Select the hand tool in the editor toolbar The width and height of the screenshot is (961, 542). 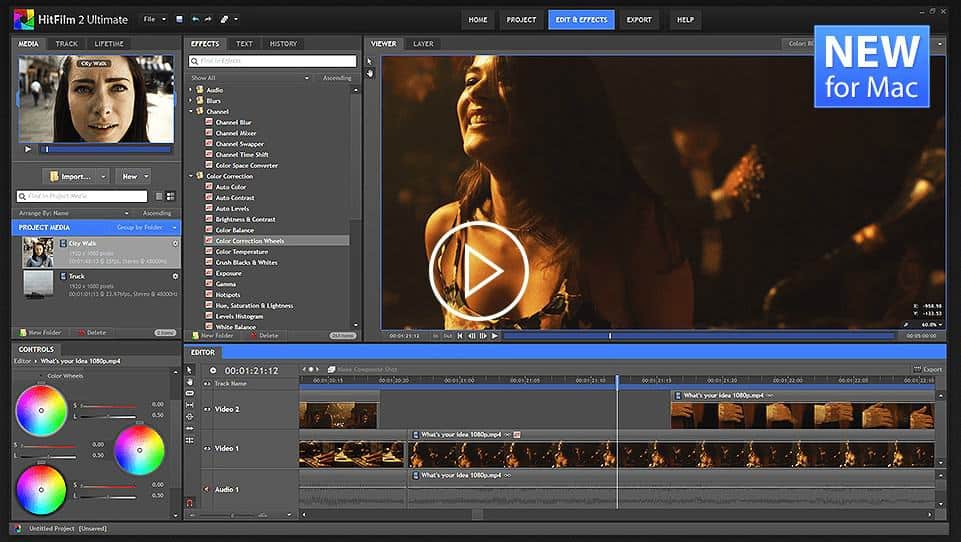189,381
